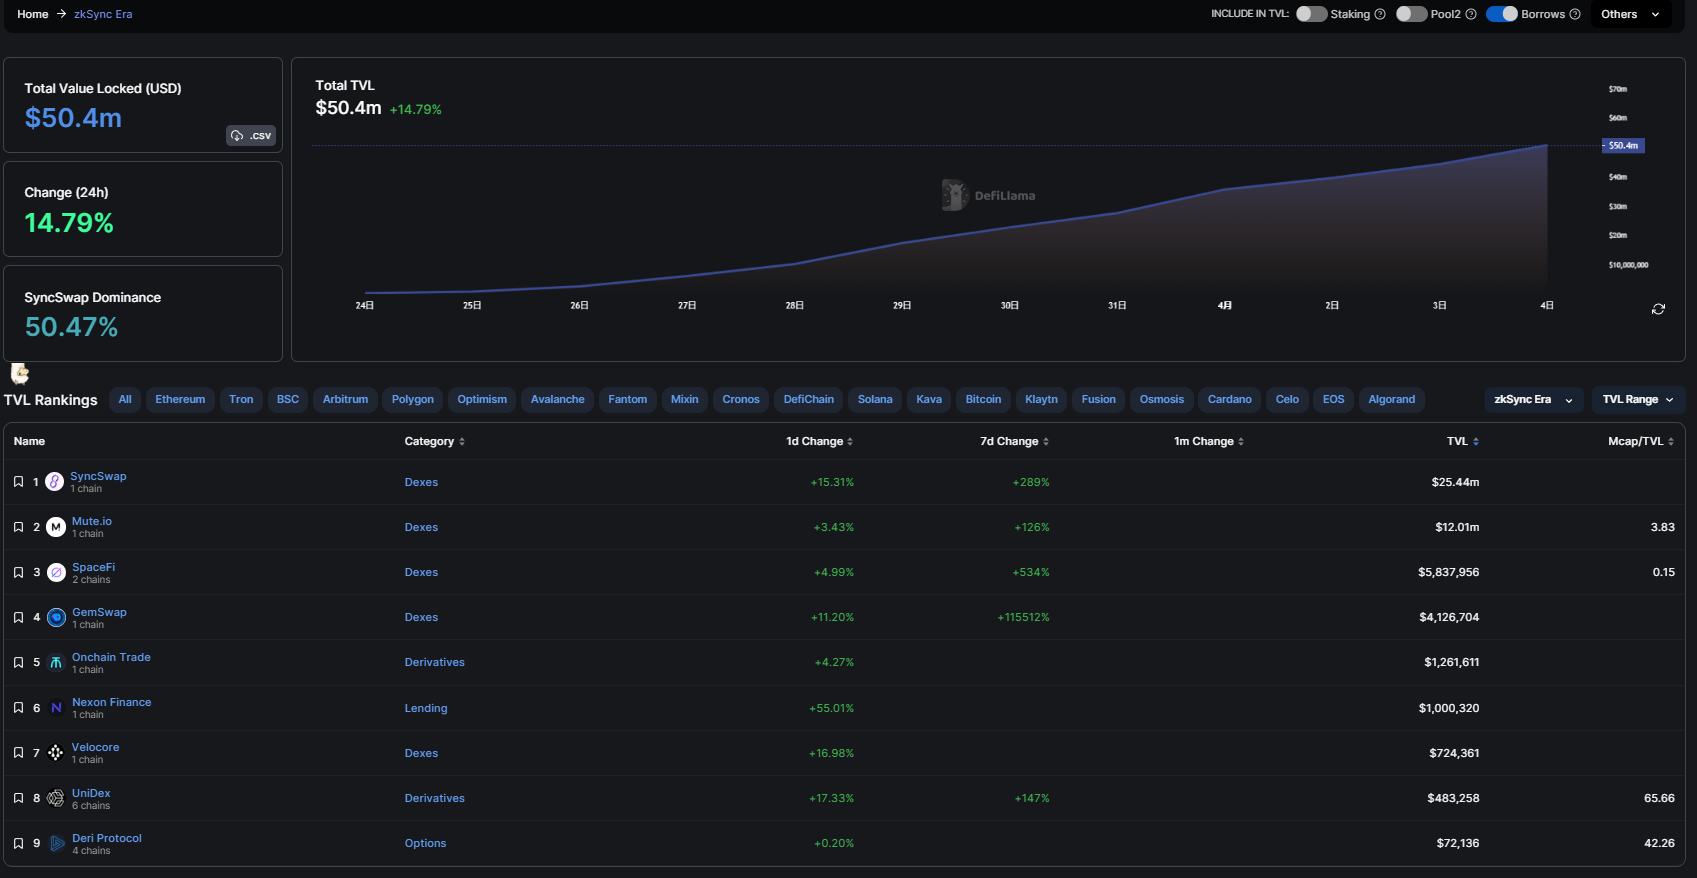
Task: Download TVL data as .csv
Action: click(x=251, y=136)
